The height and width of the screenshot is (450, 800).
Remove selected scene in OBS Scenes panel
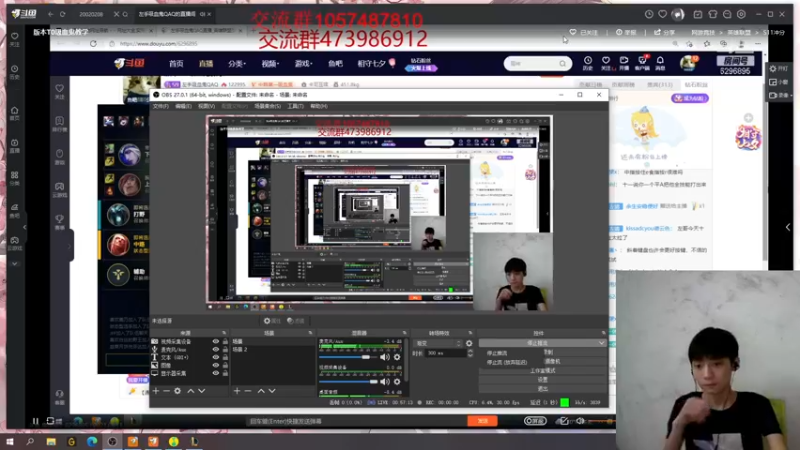(248, 391)
